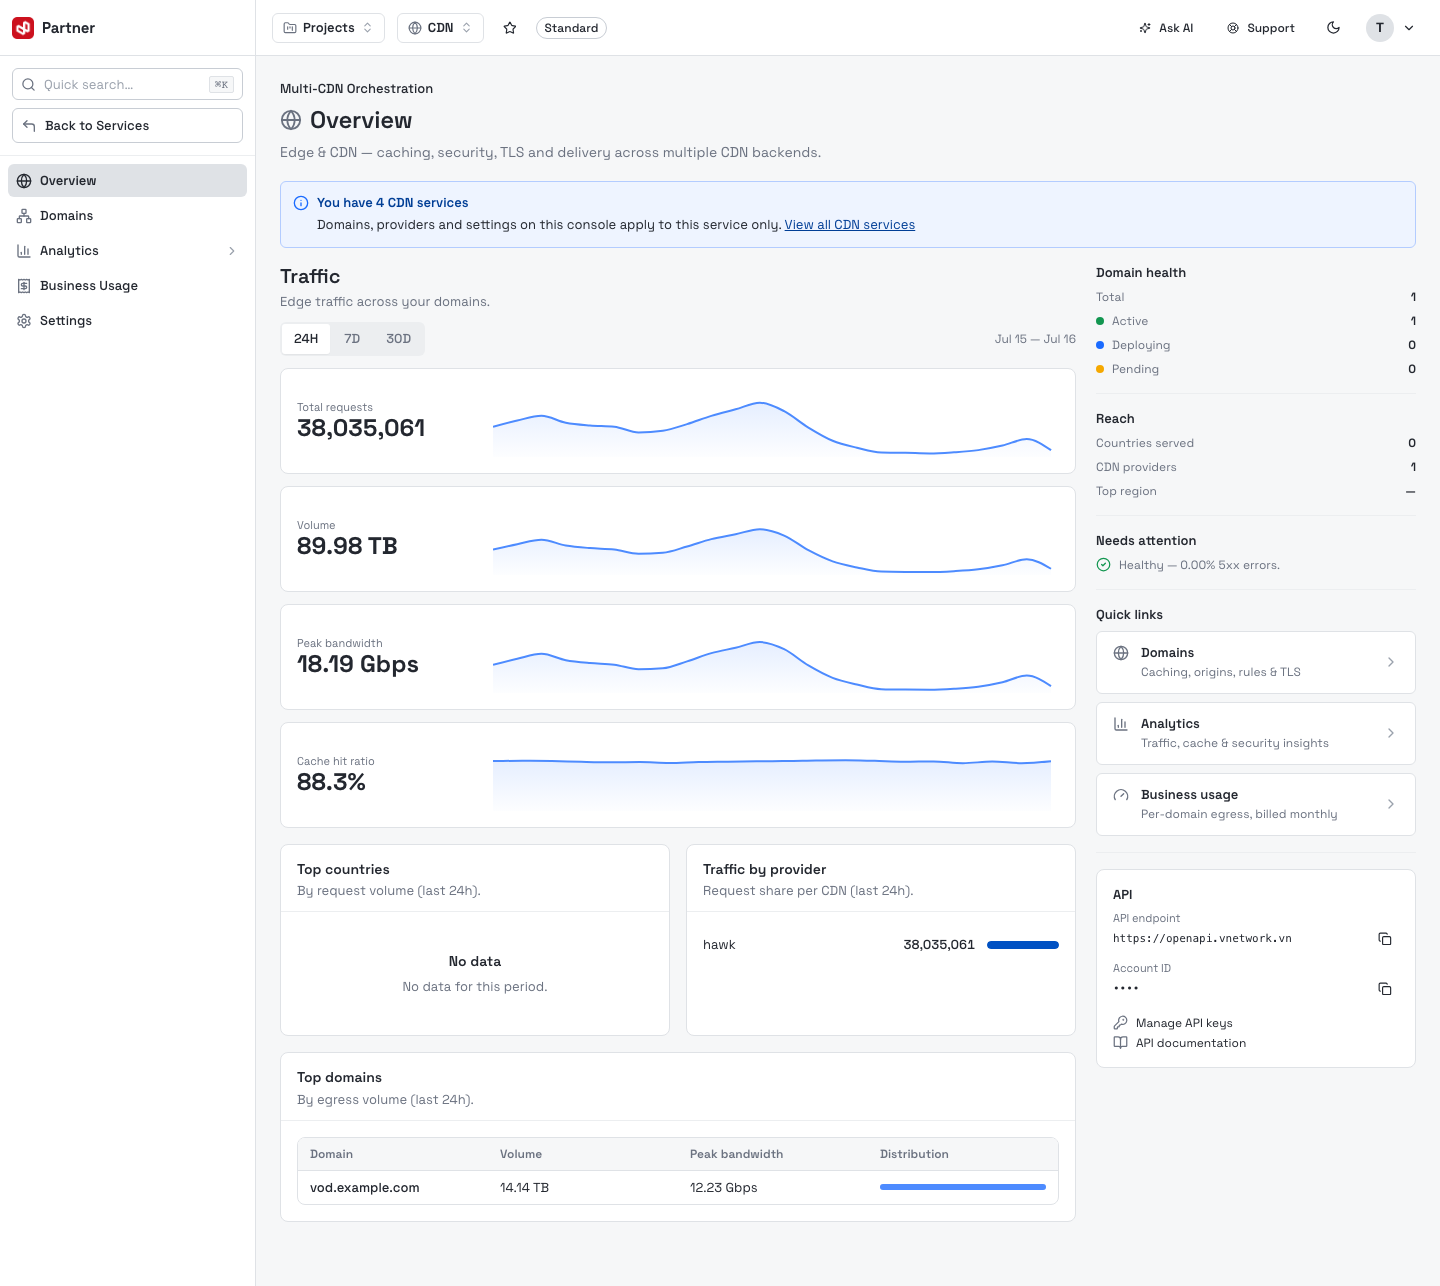Click vod.example.com domain row
The height and width of the screenshot is (1286, 1440).
(x=678, y=1188)
